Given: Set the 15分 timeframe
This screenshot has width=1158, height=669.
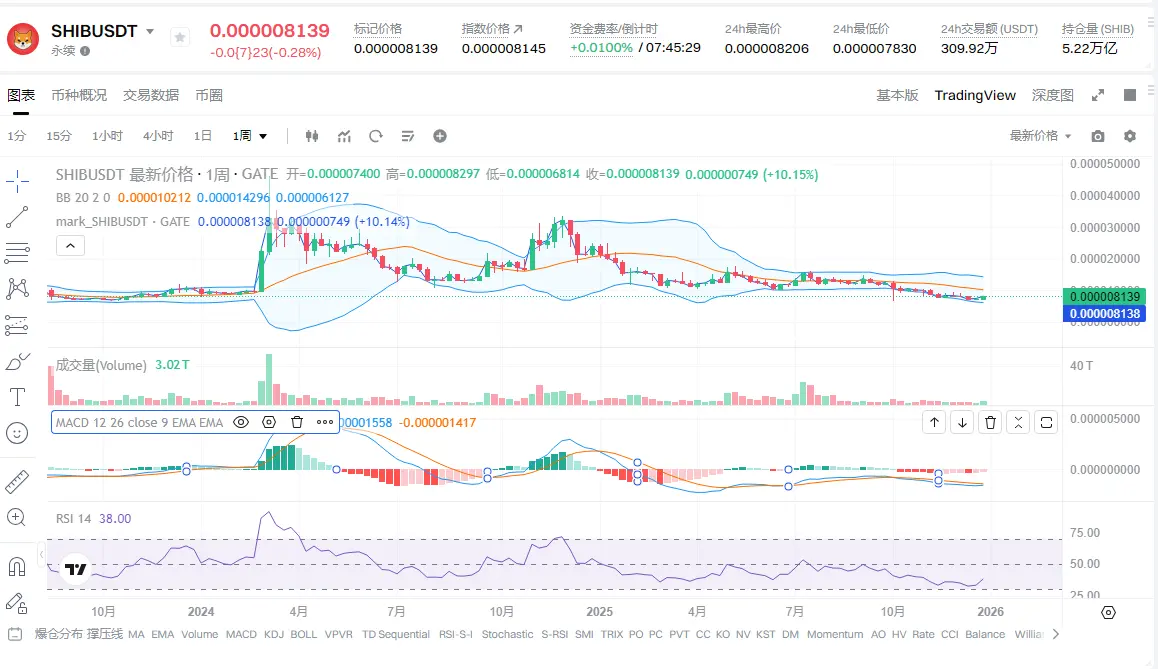Looking at the screenshot, I should coord(59,136).
